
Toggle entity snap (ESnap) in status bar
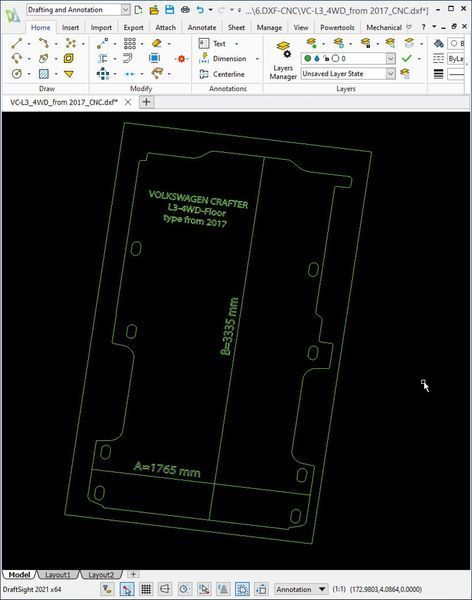point(204,589)
